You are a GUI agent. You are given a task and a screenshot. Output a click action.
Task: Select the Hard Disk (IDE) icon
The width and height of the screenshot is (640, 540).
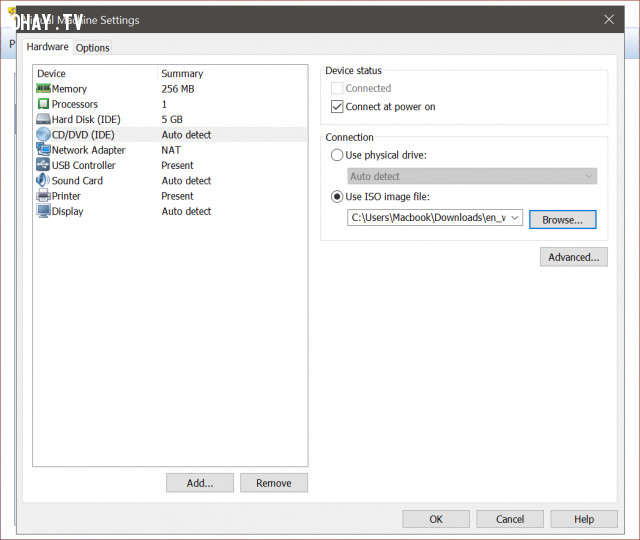[x=43, y=119]
